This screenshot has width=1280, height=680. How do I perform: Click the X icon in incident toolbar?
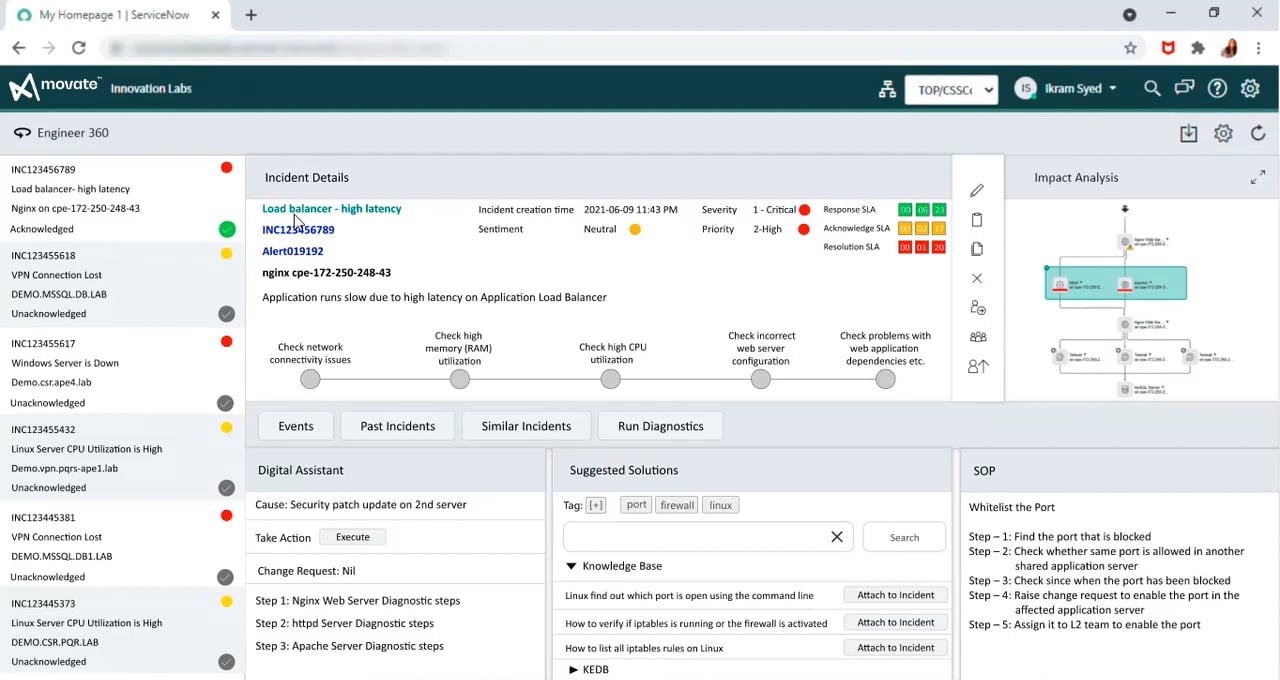point(977,278)
